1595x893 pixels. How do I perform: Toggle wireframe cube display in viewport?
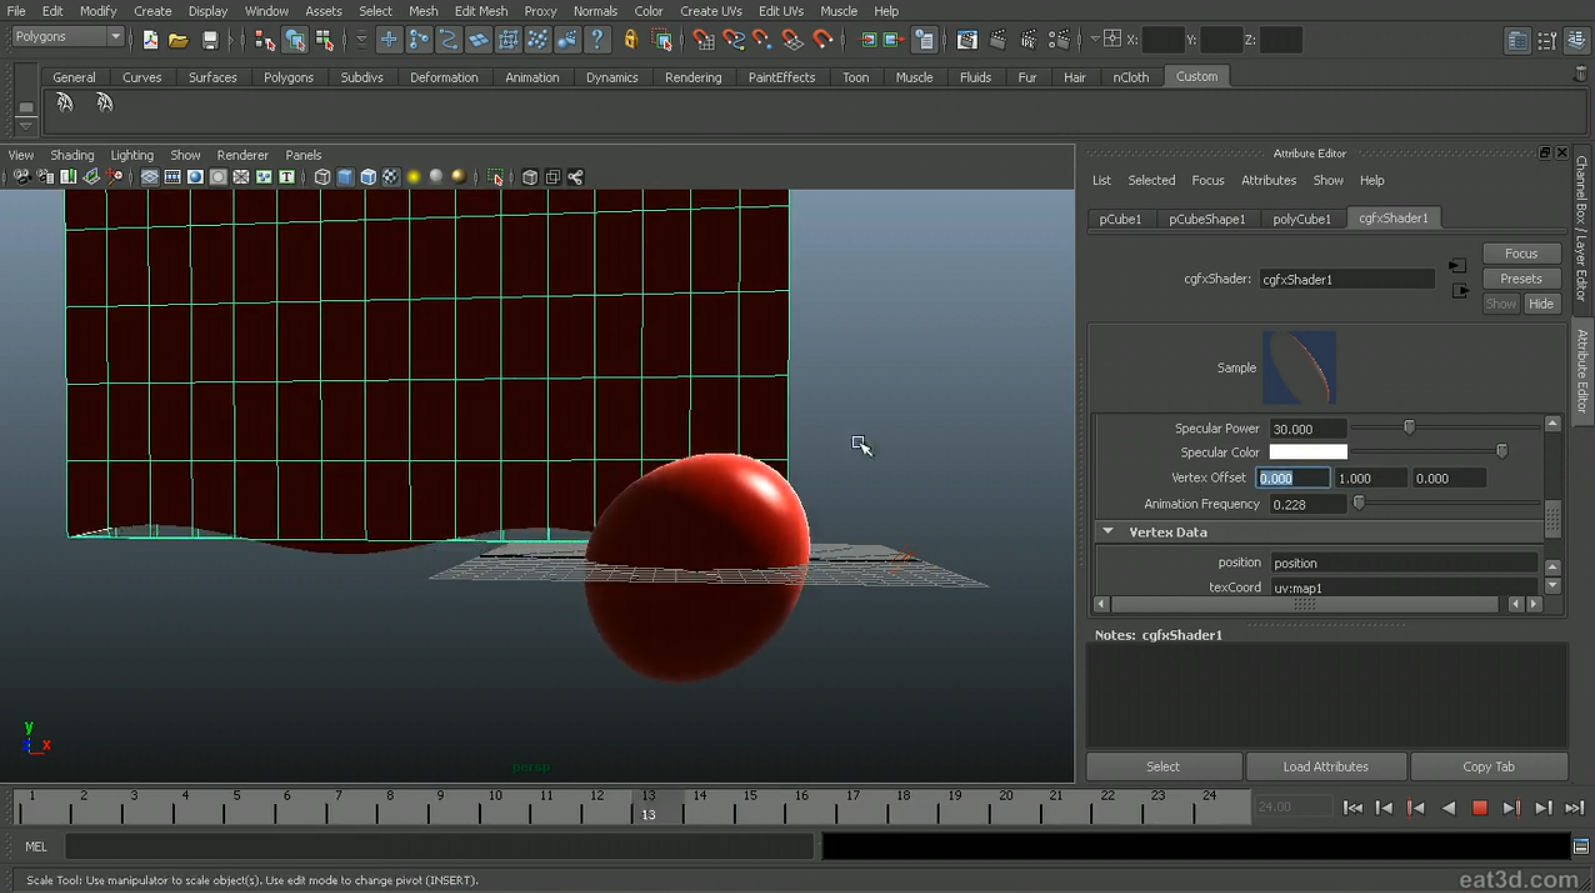tap(322, 177)
